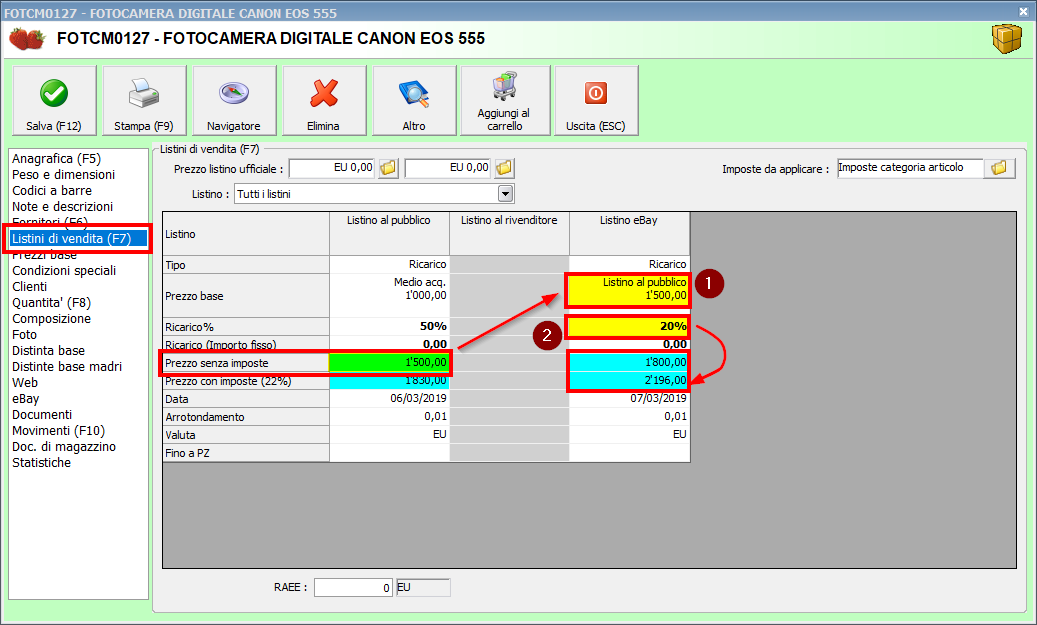
Task: Open the Web section in sidebar
Action: point(24,382)
